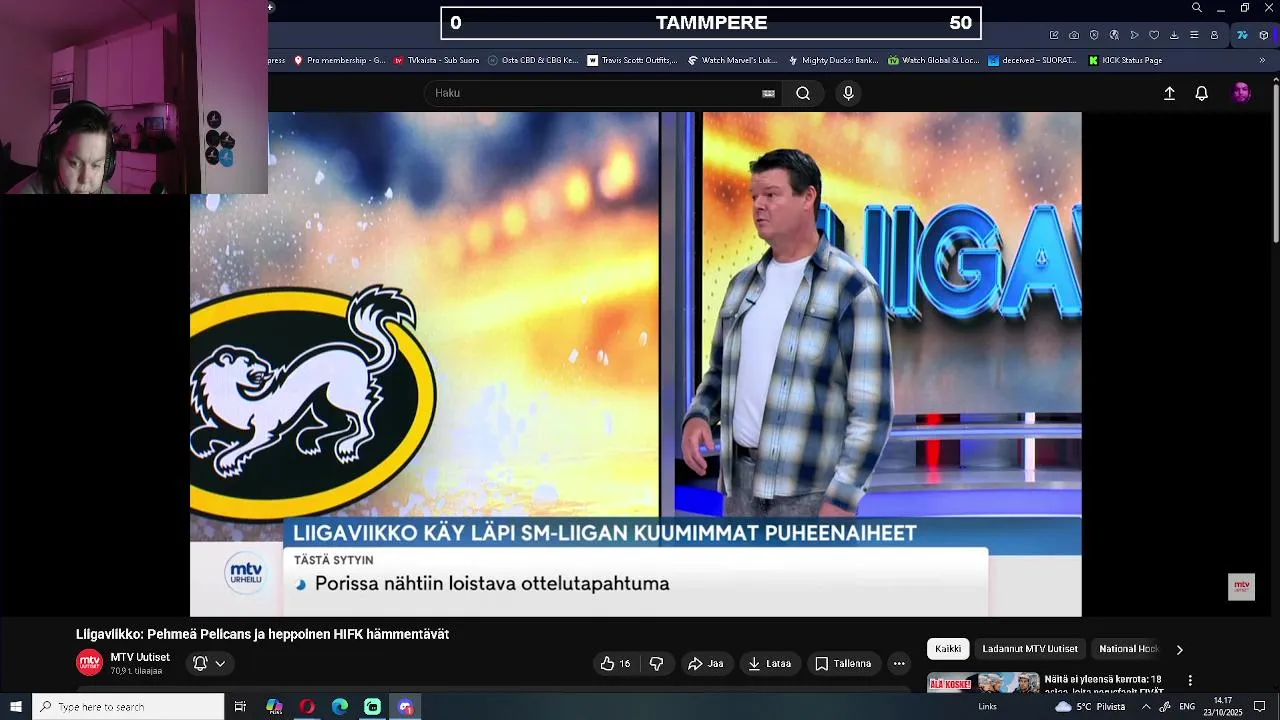Click the browser tab search magnifier icon

coord(1197,8)
